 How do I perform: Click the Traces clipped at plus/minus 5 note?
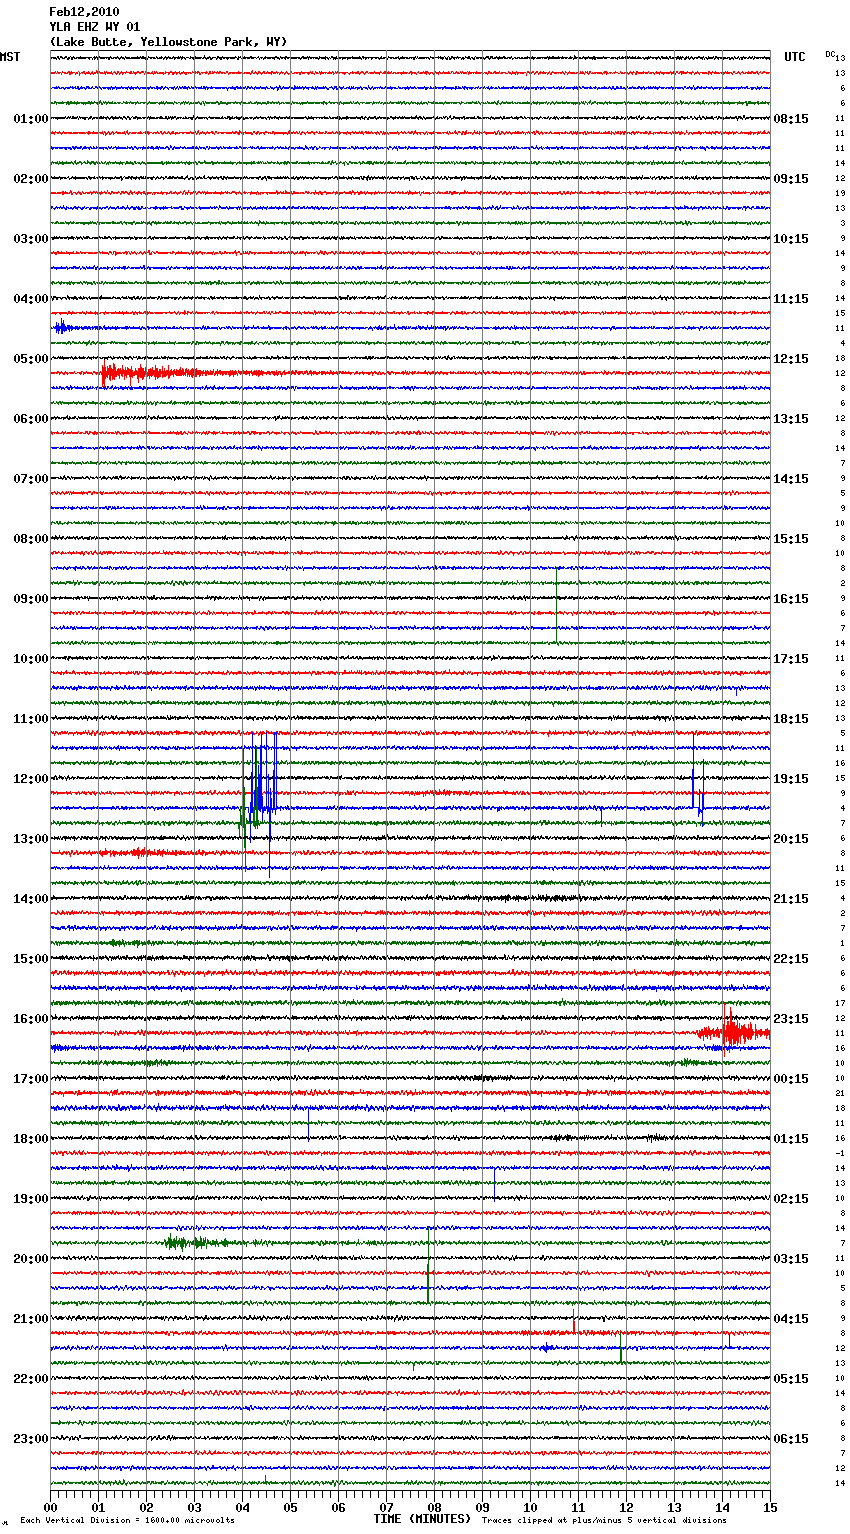tap(604, 1520)
